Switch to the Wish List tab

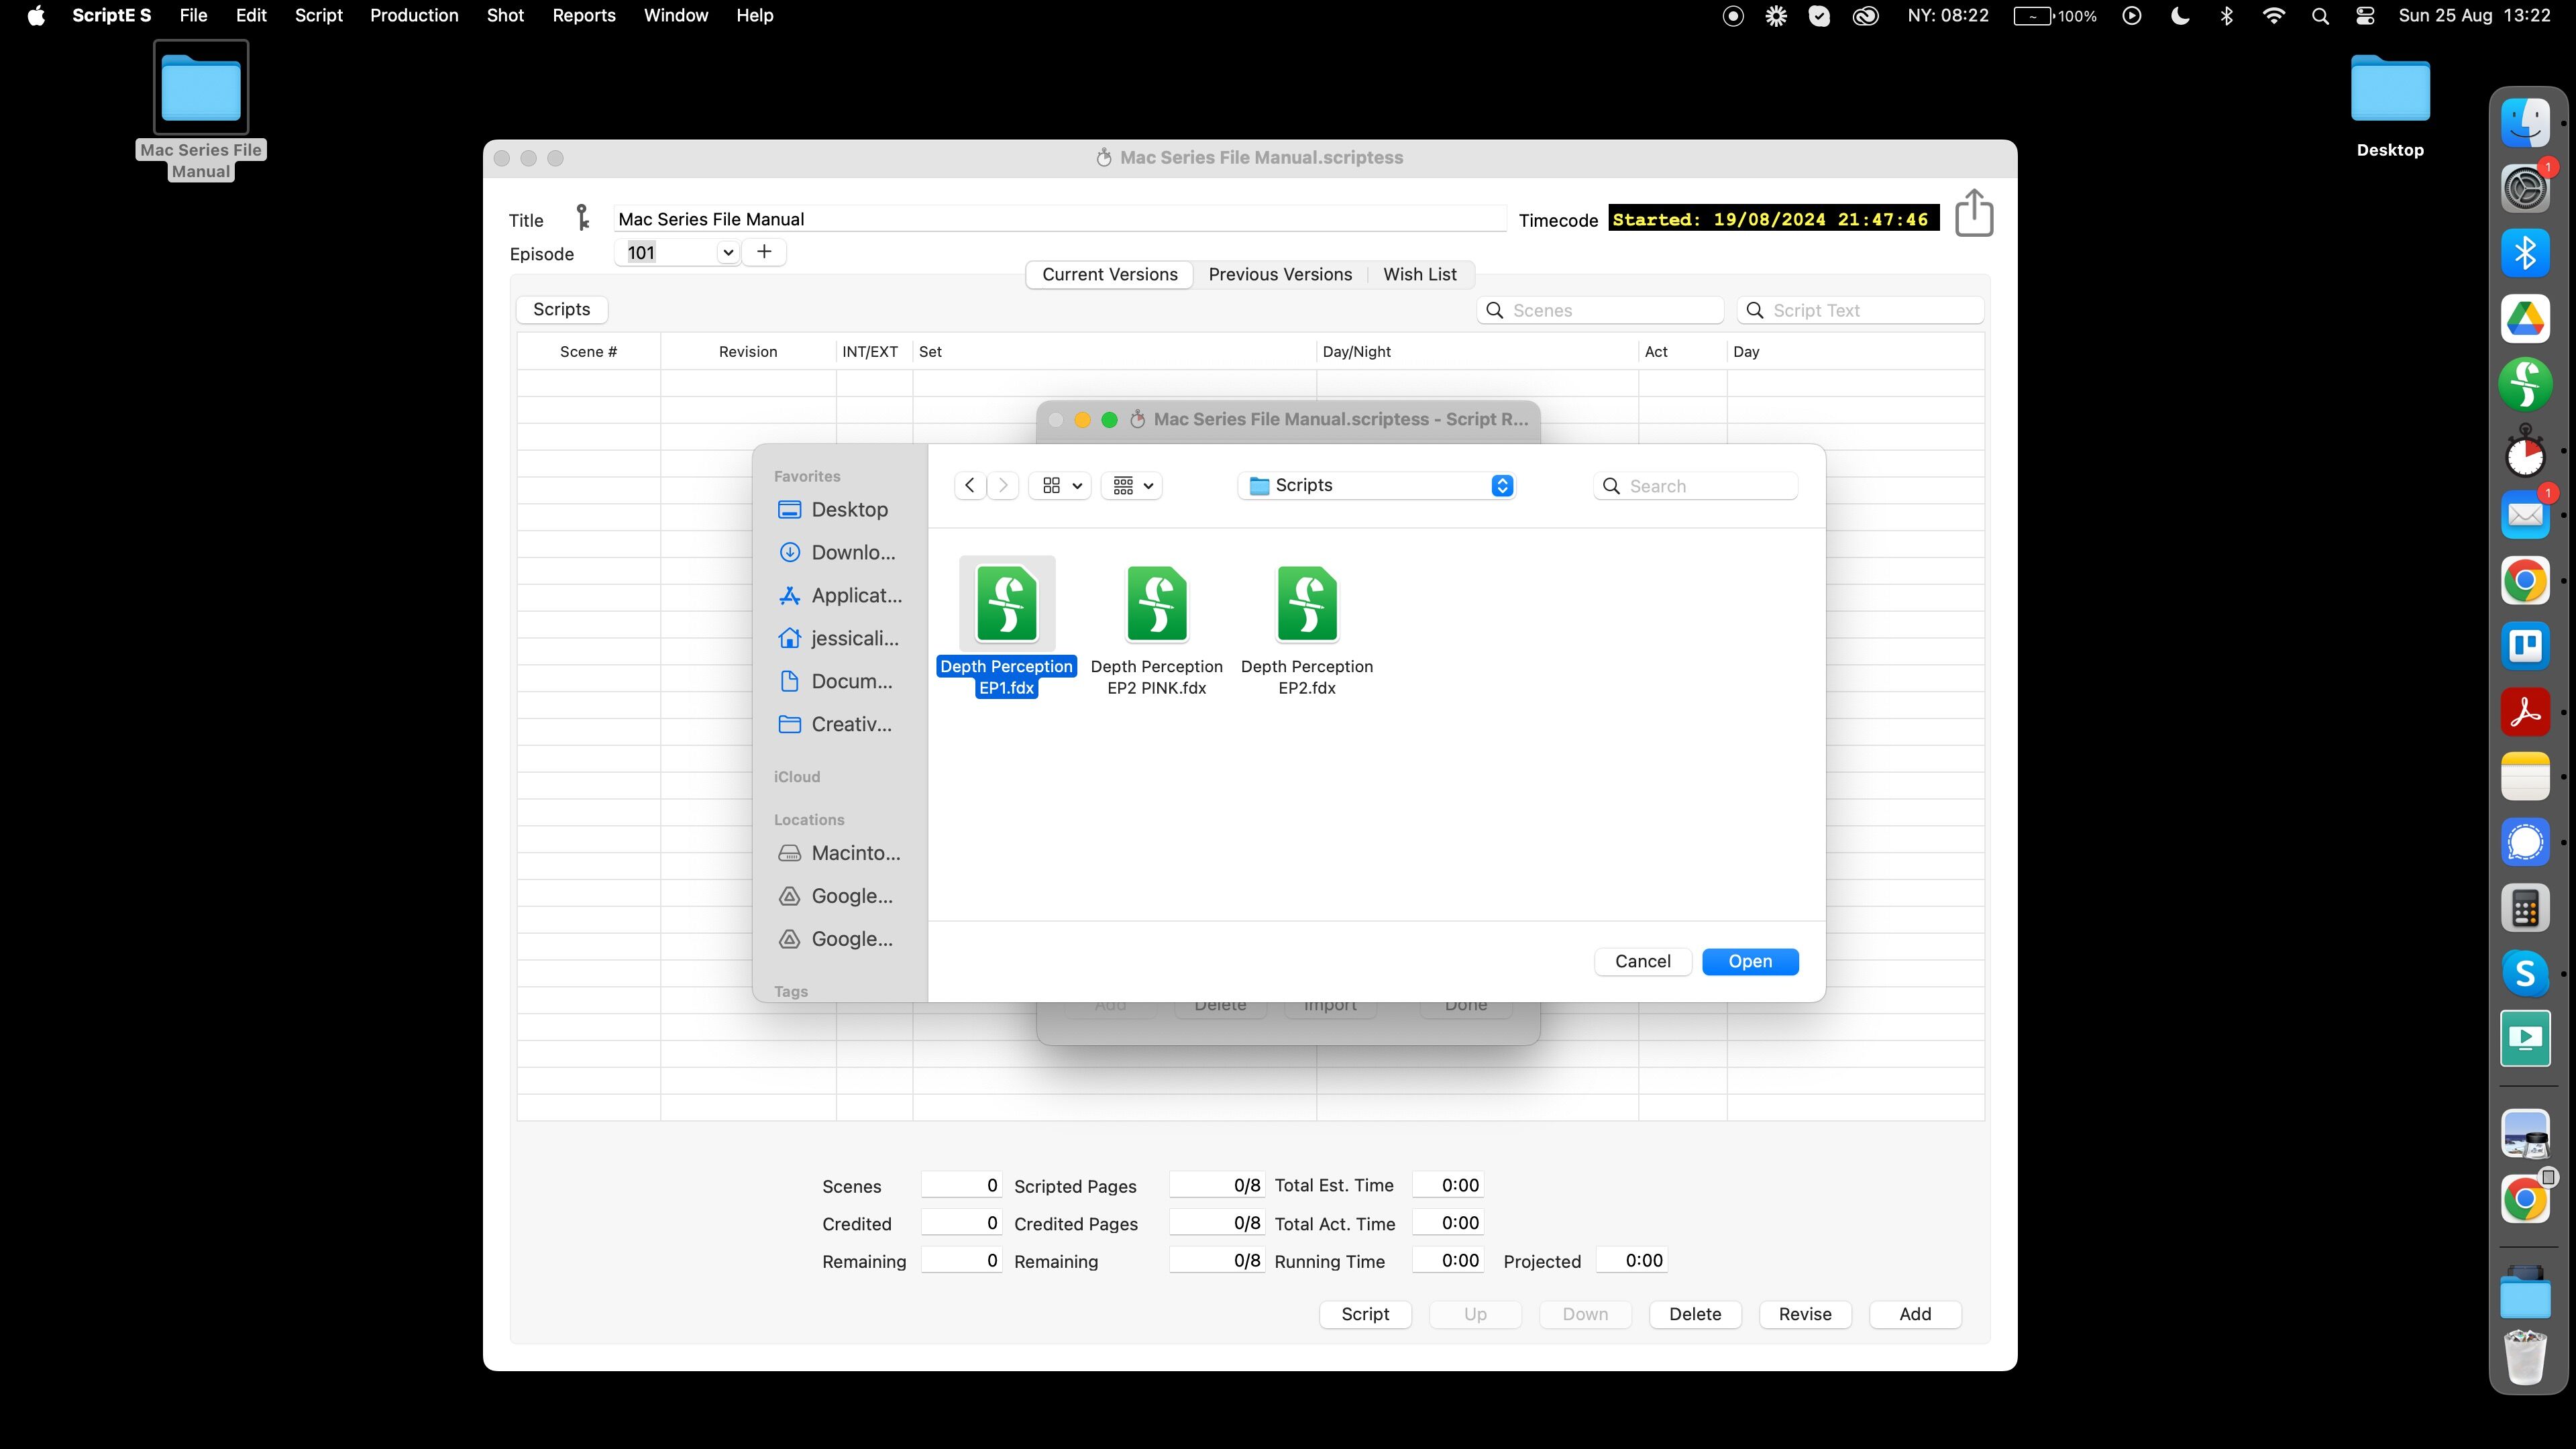tap(1419, 275)
